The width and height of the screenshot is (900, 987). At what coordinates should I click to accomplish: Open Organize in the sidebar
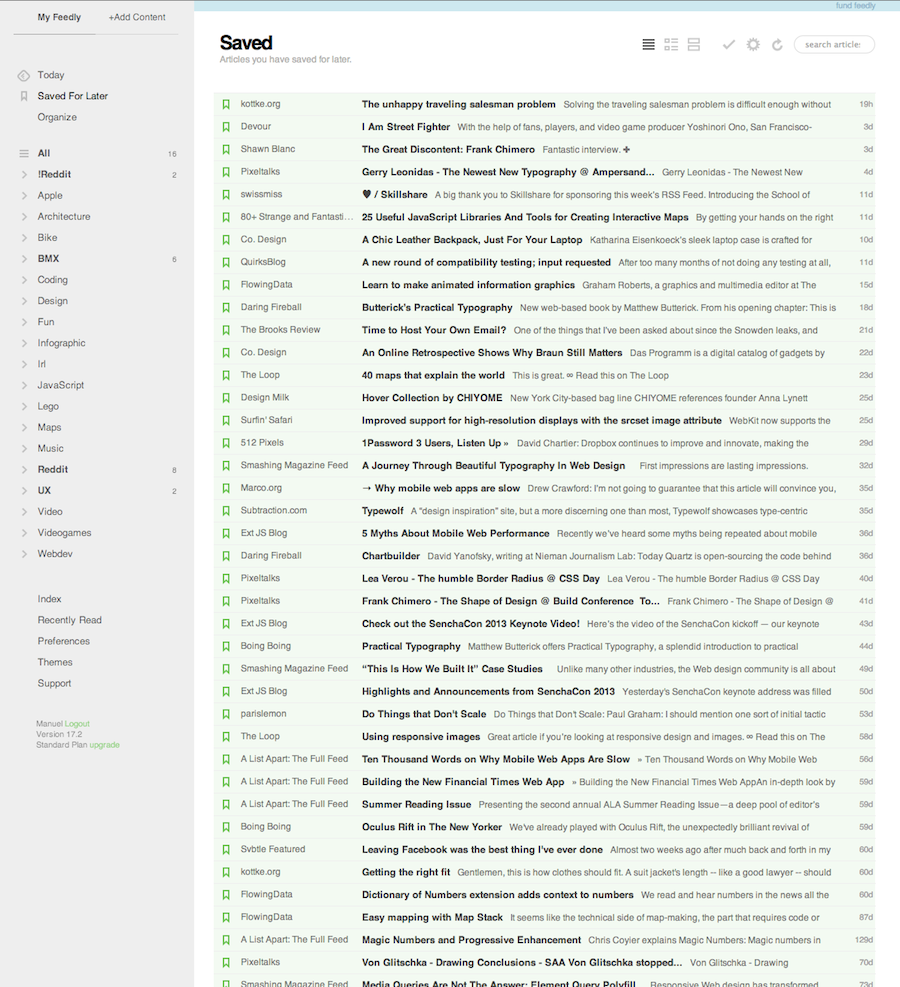tap(57, 117)
